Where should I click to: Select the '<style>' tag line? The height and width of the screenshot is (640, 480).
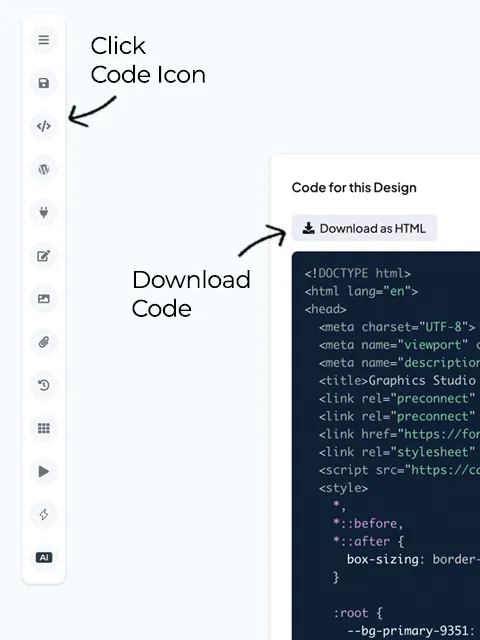point(343,488)
